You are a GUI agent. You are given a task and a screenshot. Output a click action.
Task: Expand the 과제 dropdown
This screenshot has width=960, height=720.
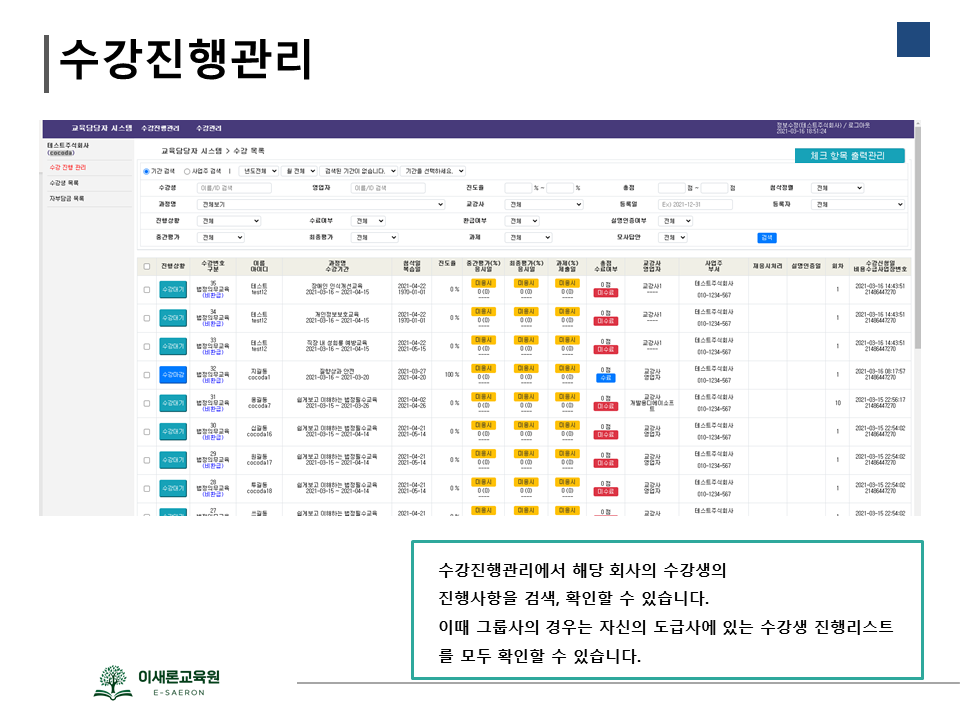pos(529,238)
